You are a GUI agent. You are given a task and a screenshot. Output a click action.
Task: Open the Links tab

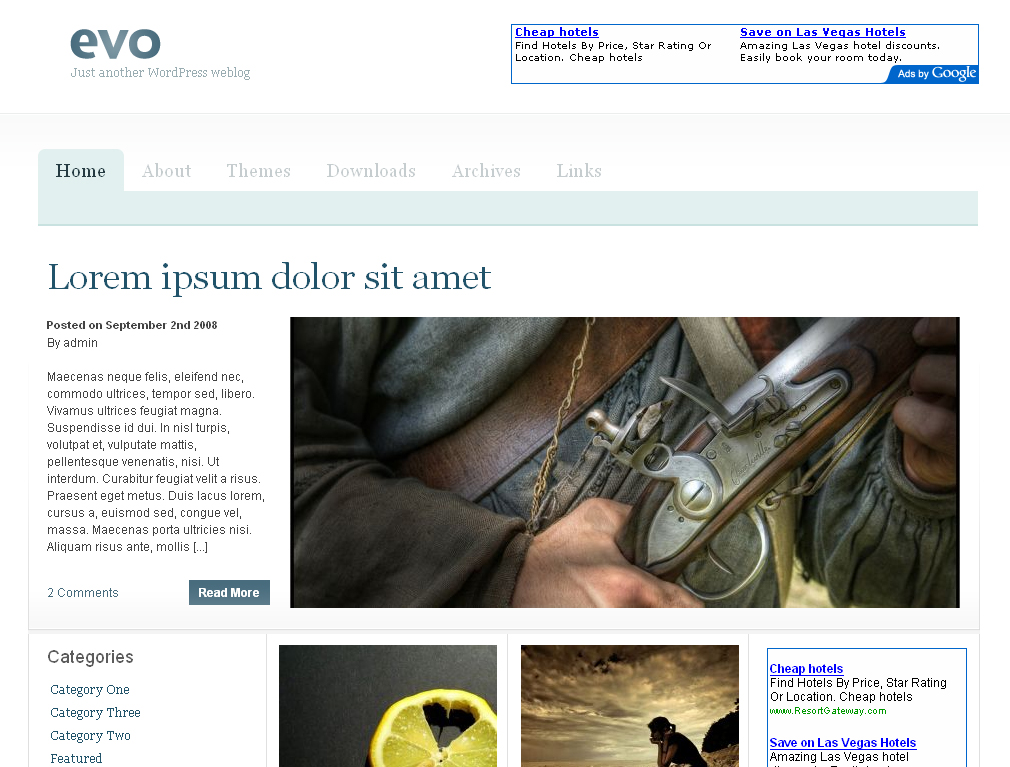[x=579, y=171]
